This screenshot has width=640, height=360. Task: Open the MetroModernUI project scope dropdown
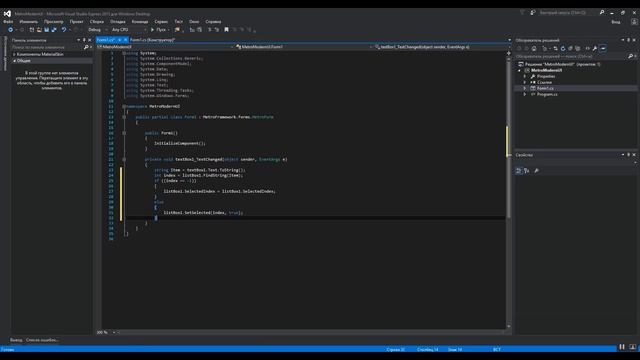pos(165,47)
